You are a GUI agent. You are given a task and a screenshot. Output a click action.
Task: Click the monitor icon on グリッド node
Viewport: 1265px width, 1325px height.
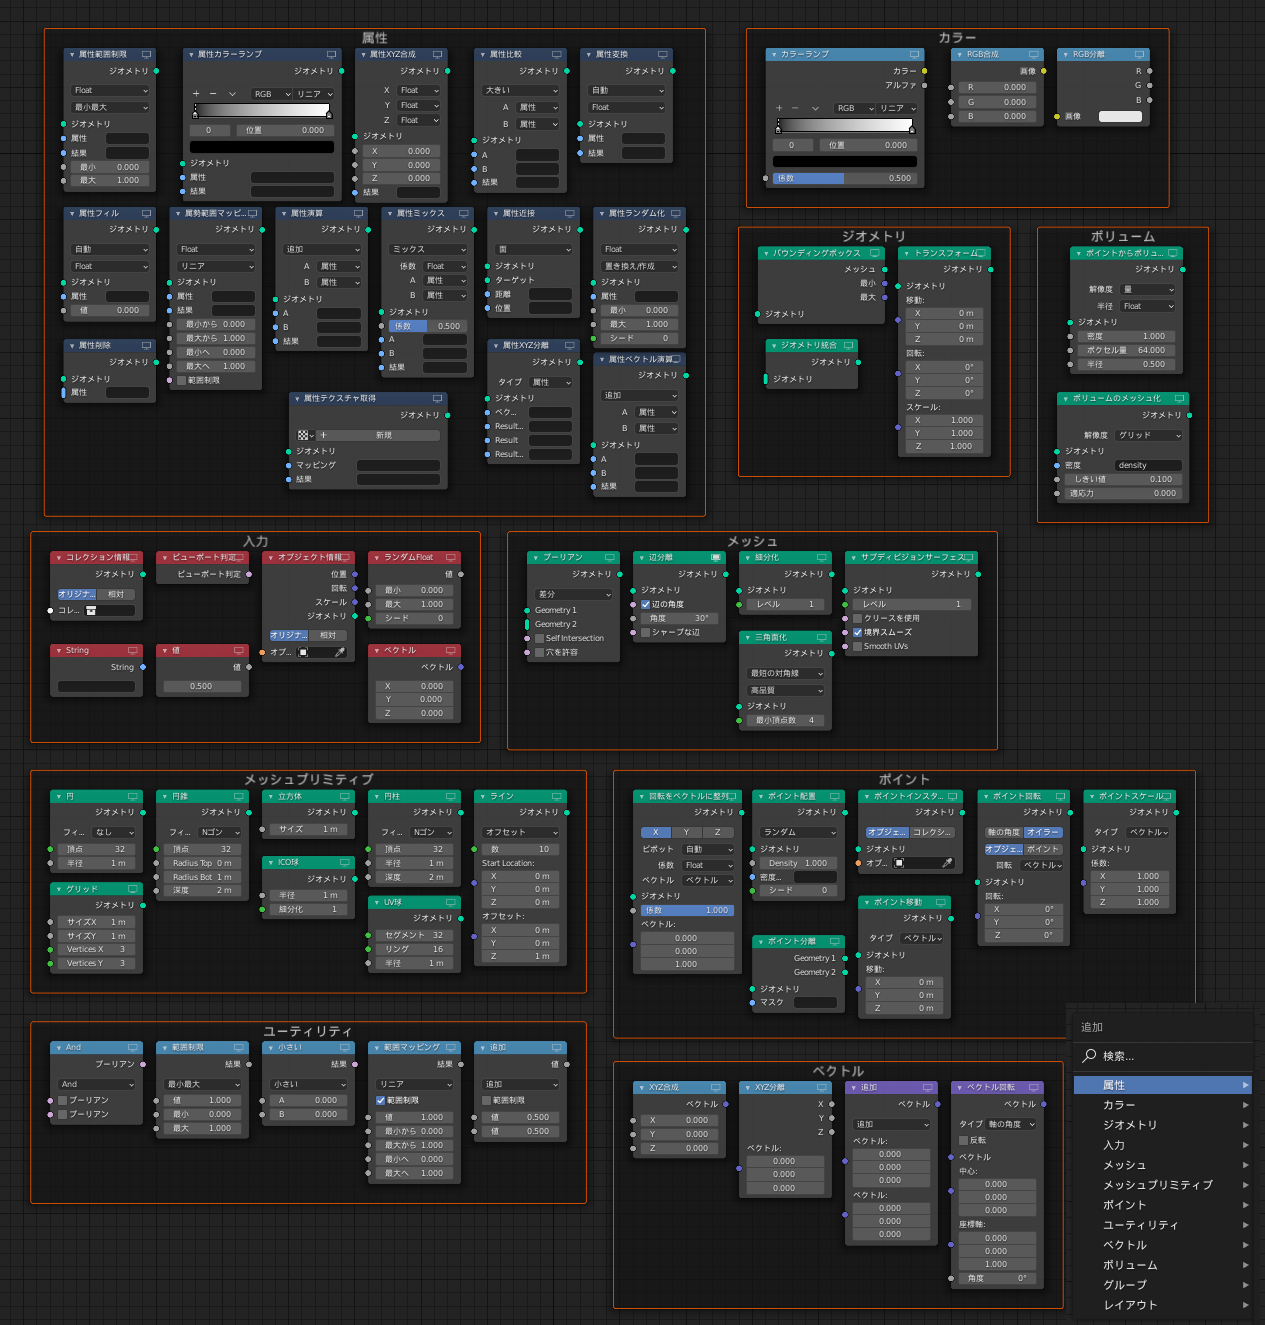pyautogui.click(x=133, y=888)
